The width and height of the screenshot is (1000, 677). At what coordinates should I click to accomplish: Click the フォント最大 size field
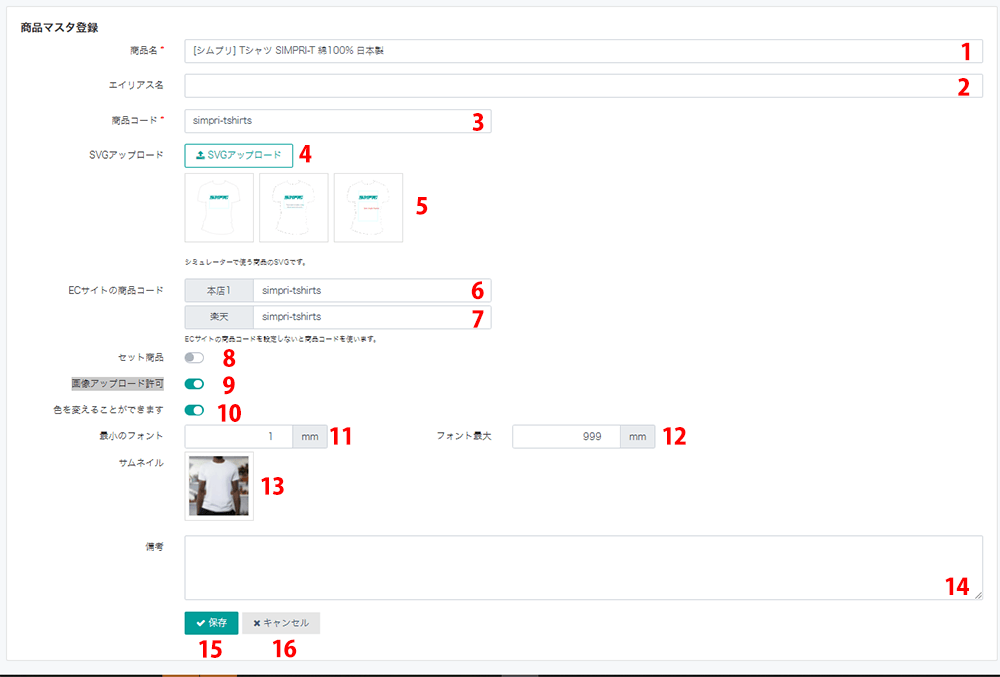566,436
